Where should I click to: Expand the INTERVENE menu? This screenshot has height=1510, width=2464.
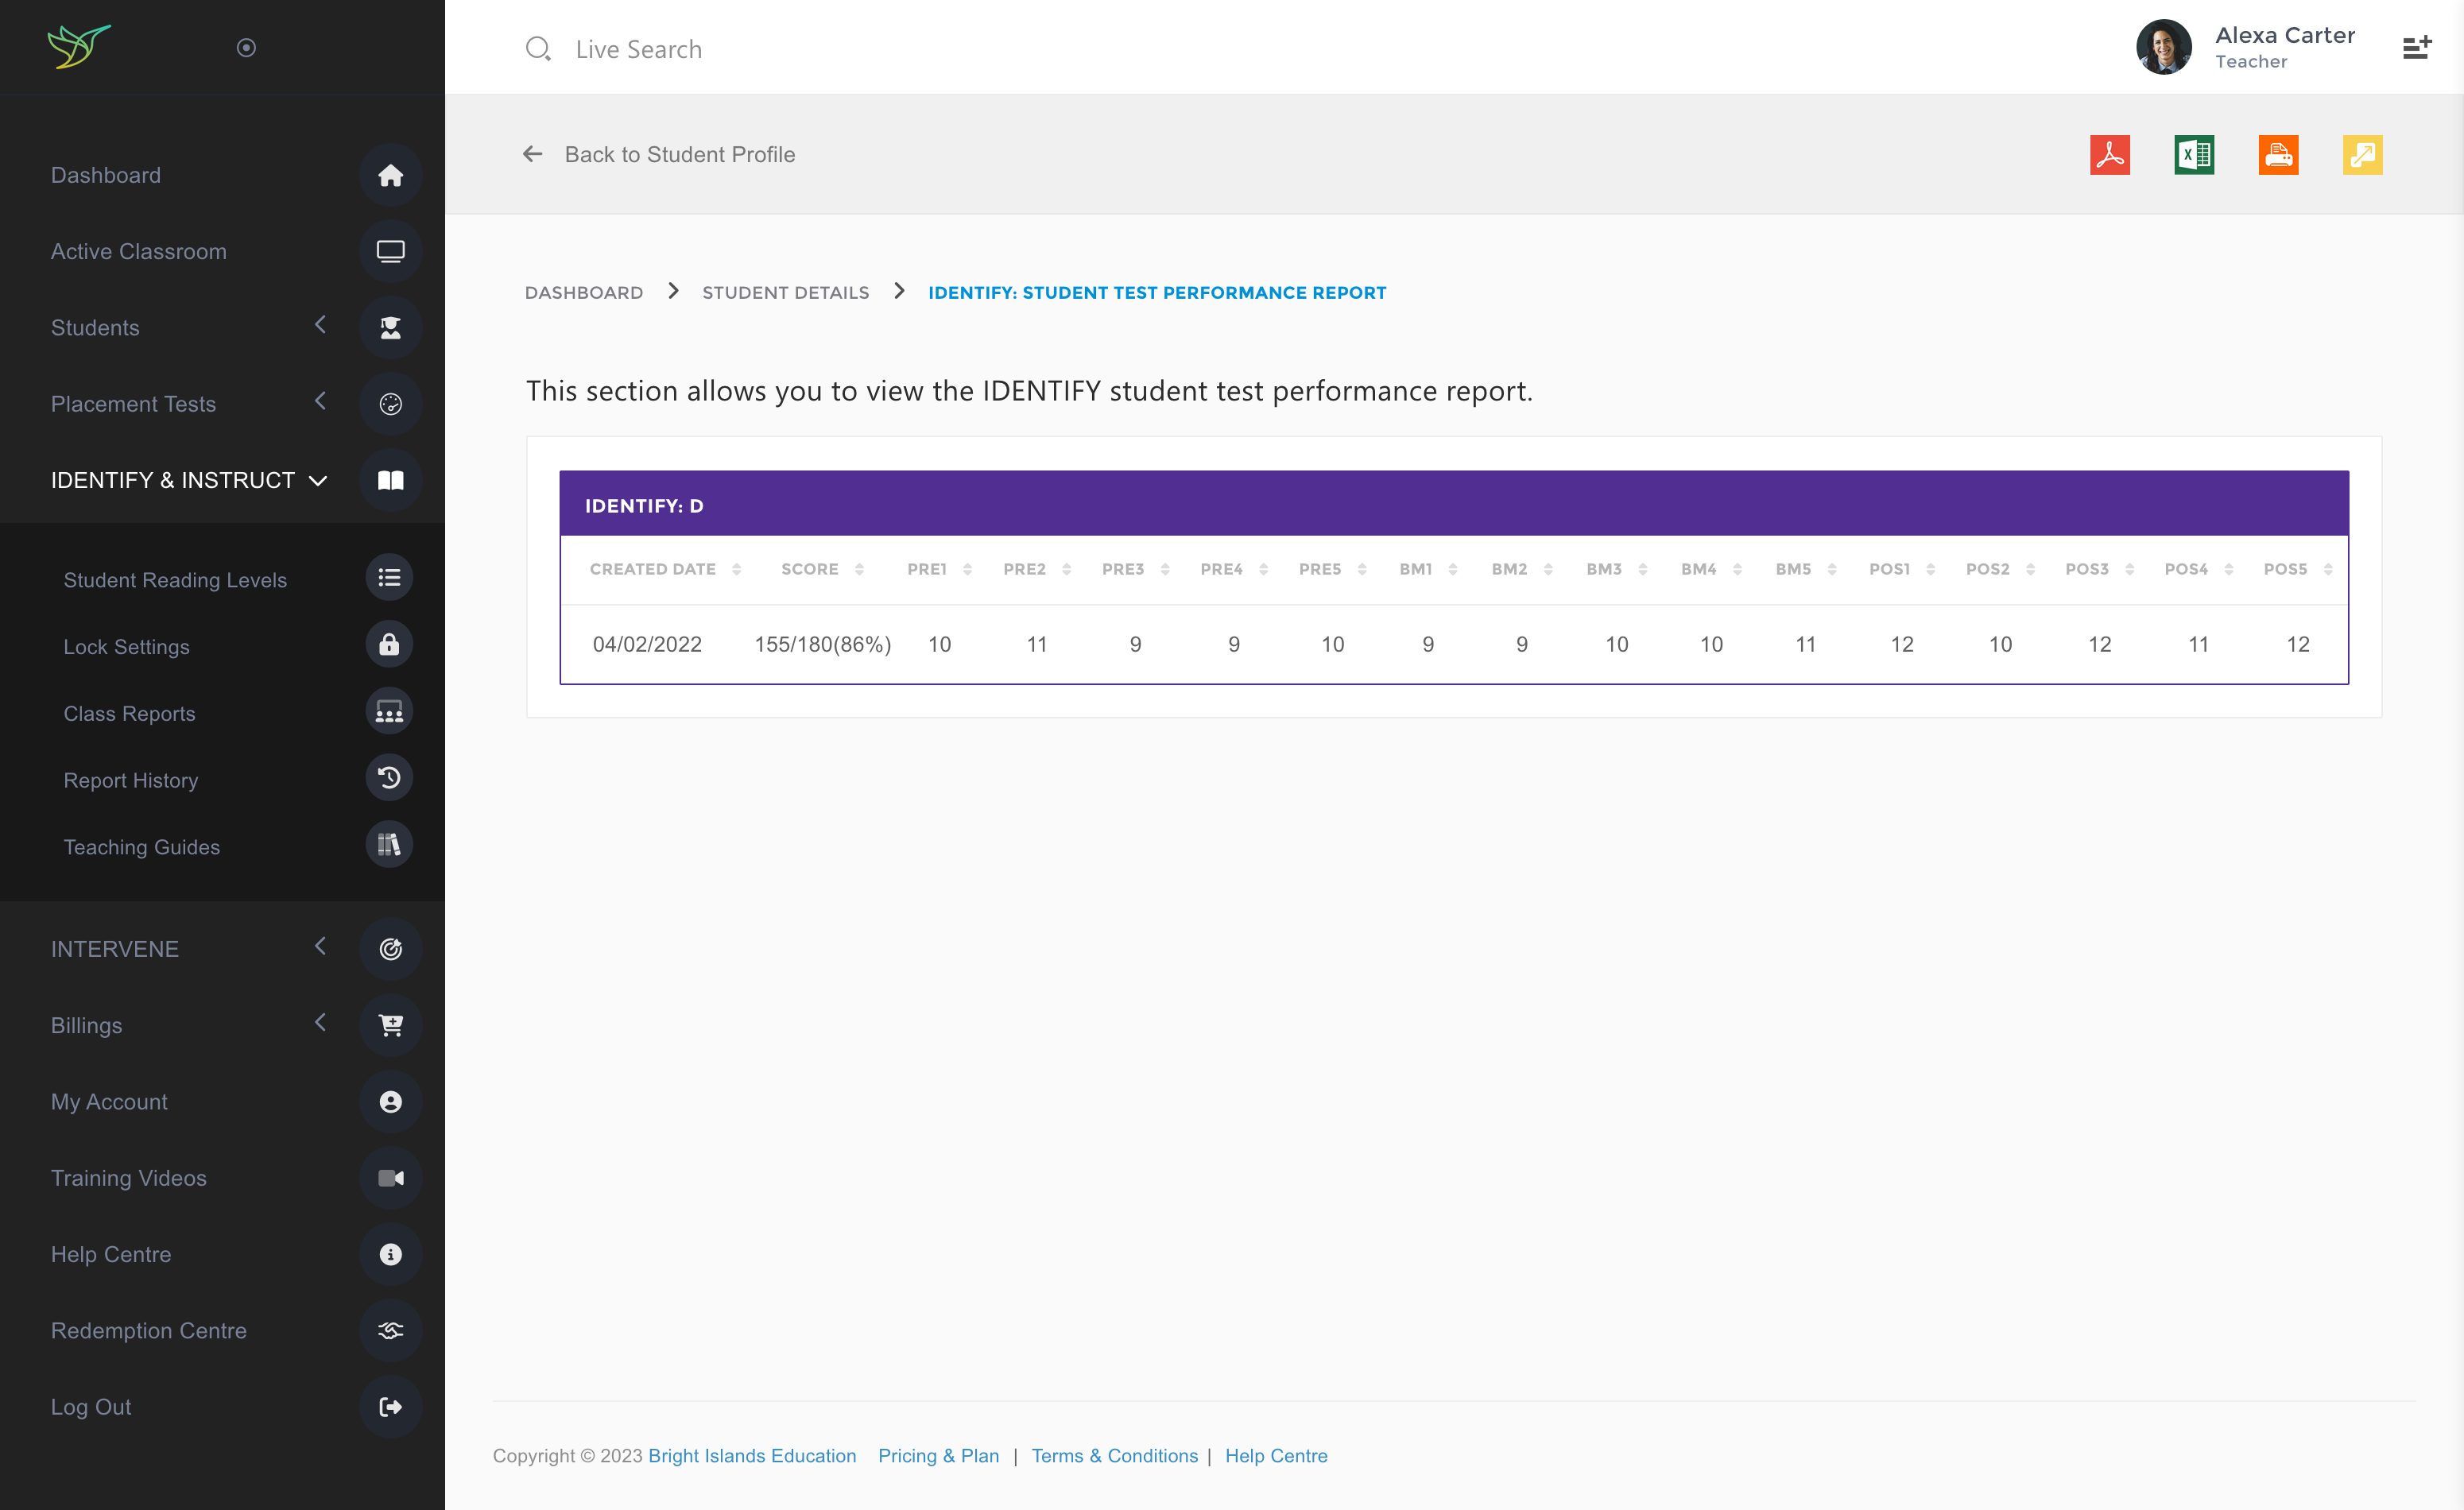(x=115, y=949)
